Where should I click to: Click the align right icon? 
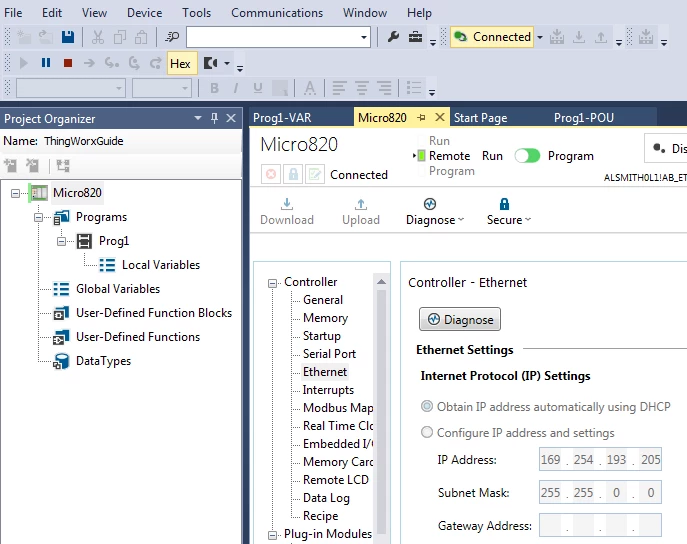tap(384, 88)
